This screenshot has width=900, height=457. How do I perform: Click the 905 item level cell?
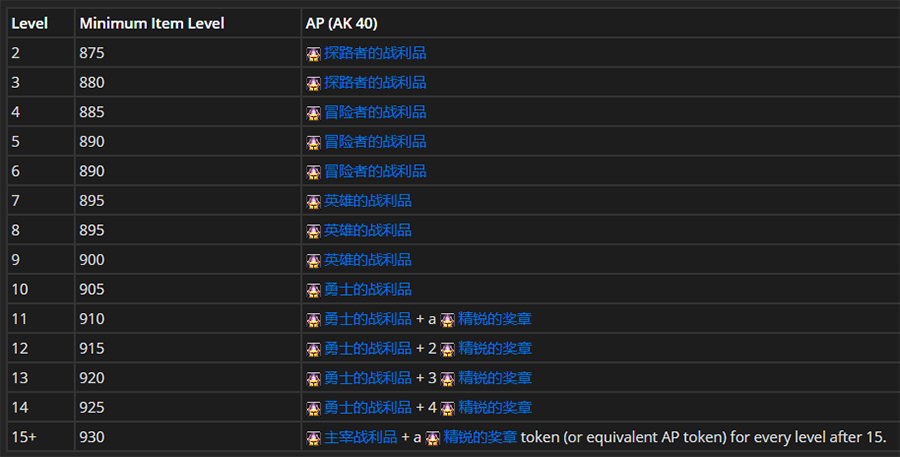click(188, 289)
